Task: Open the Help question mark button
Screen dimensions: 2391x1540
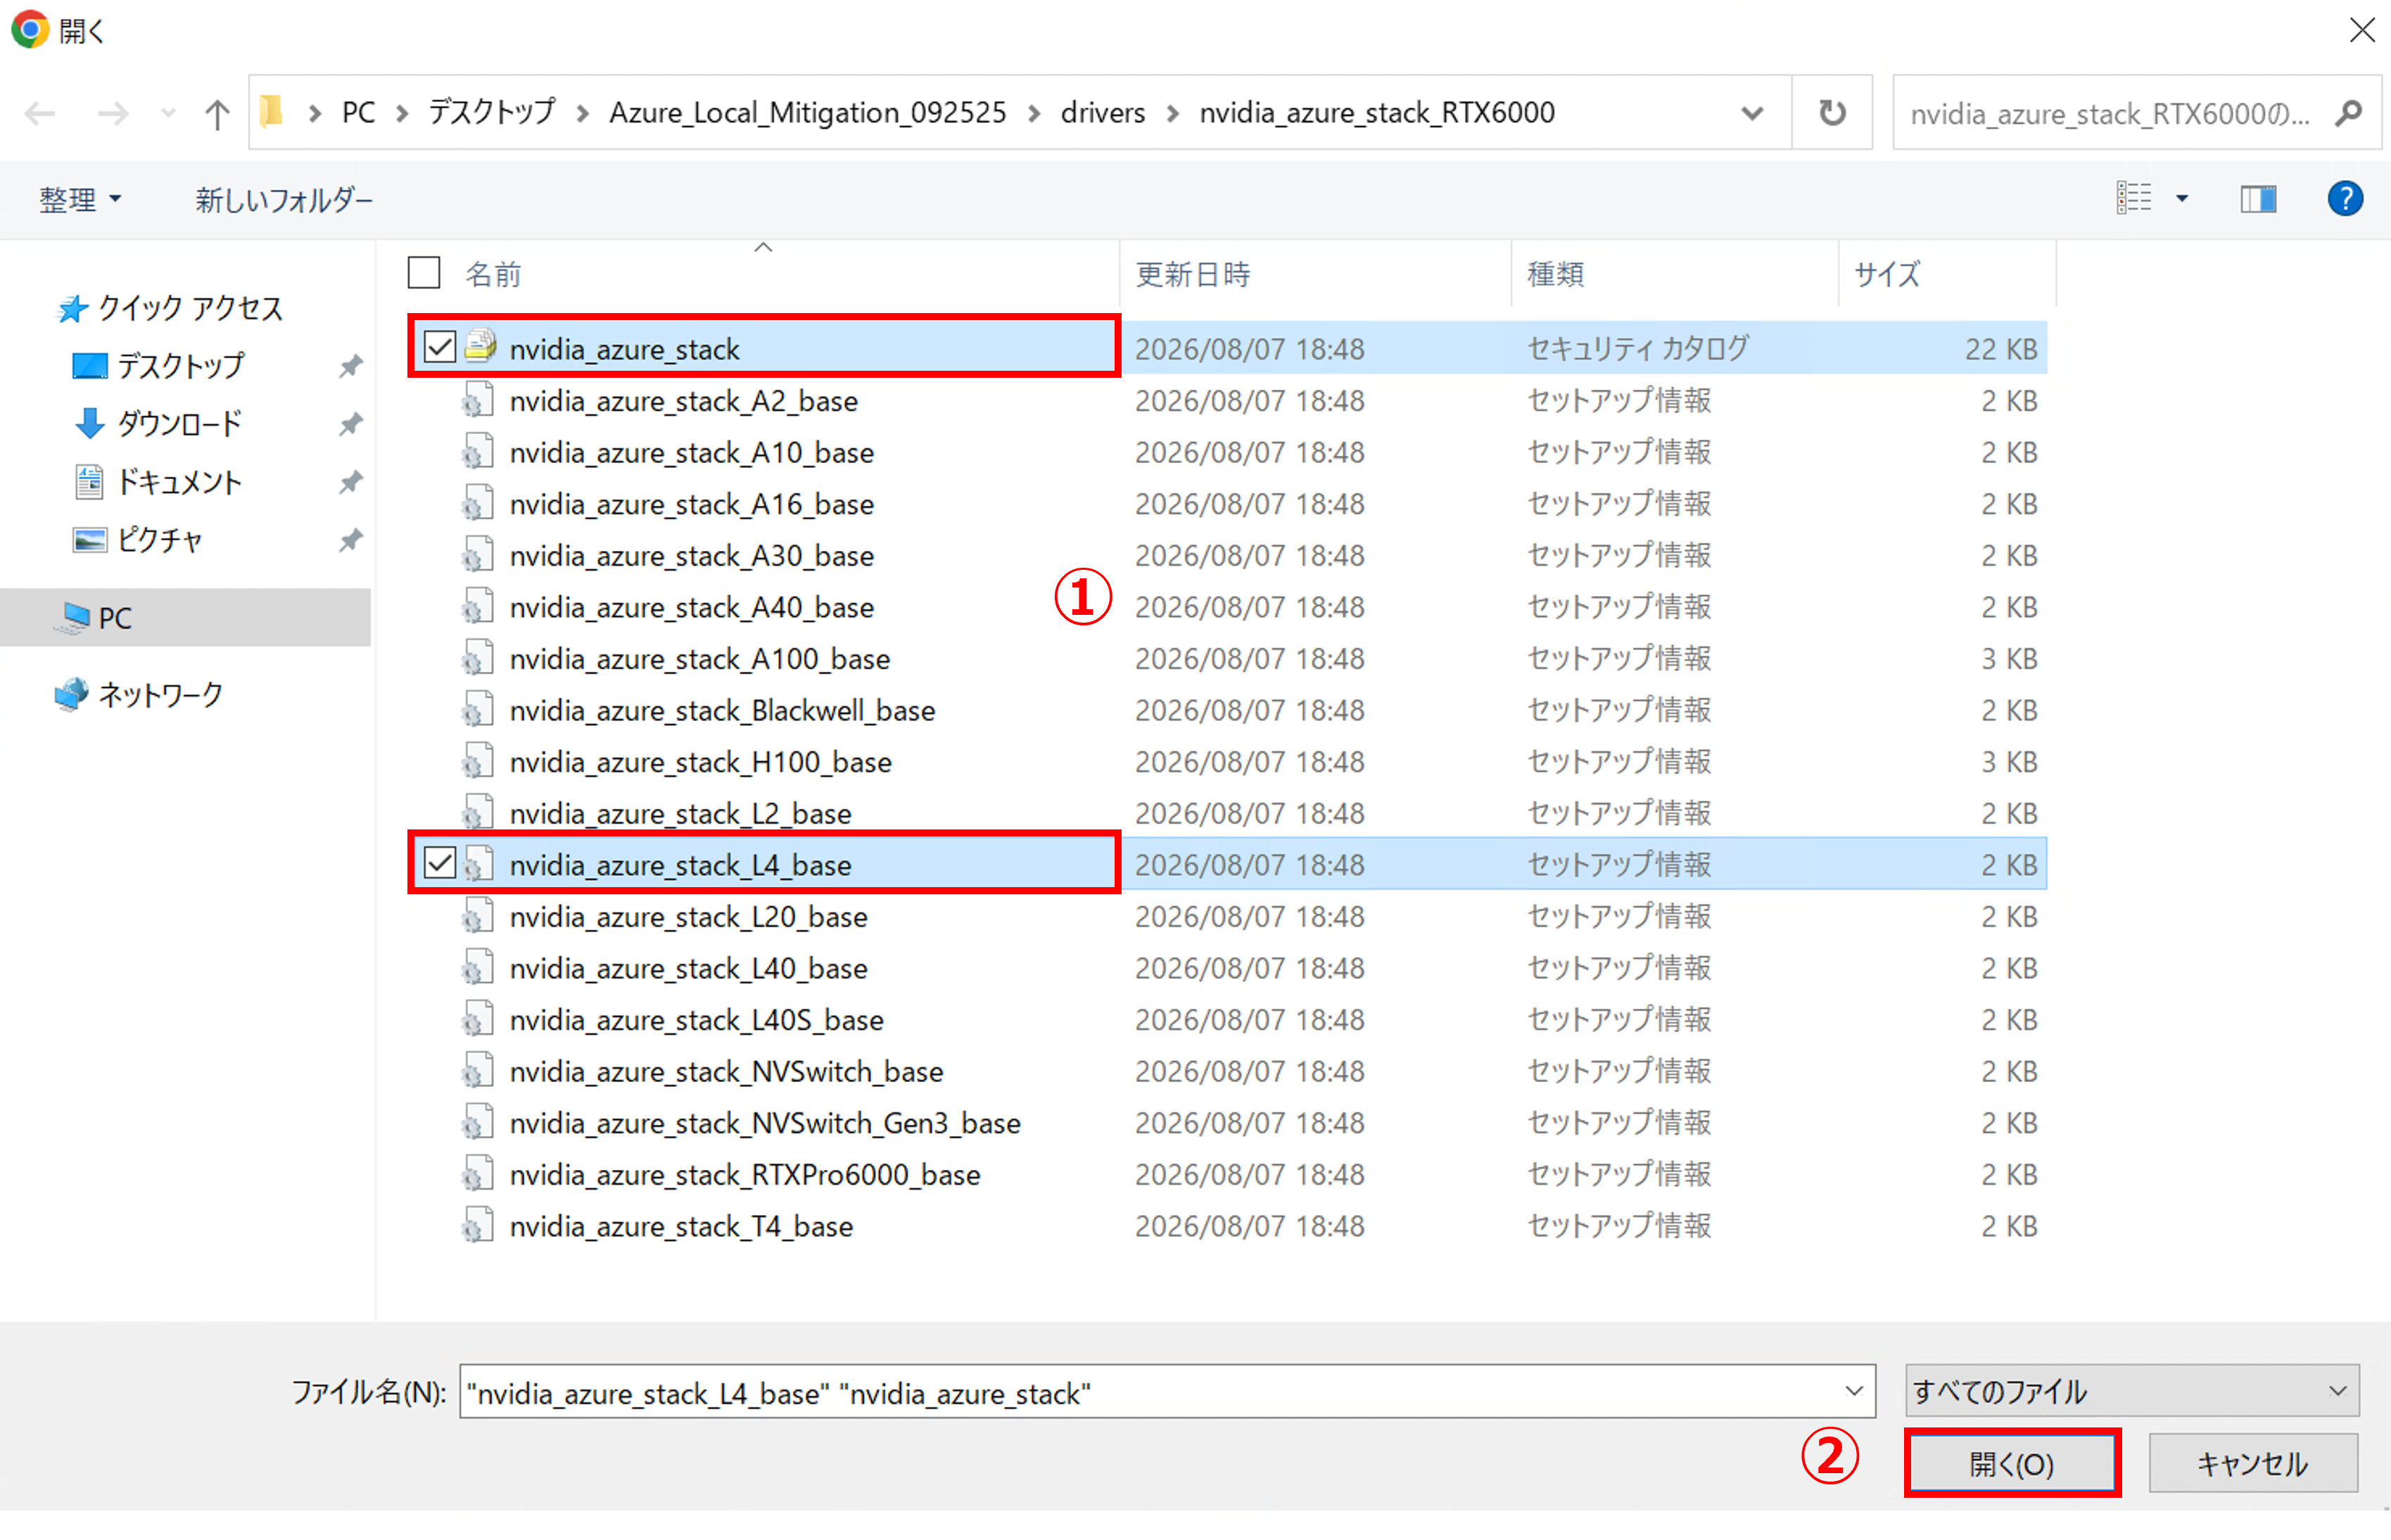Action: point(2344,198)
